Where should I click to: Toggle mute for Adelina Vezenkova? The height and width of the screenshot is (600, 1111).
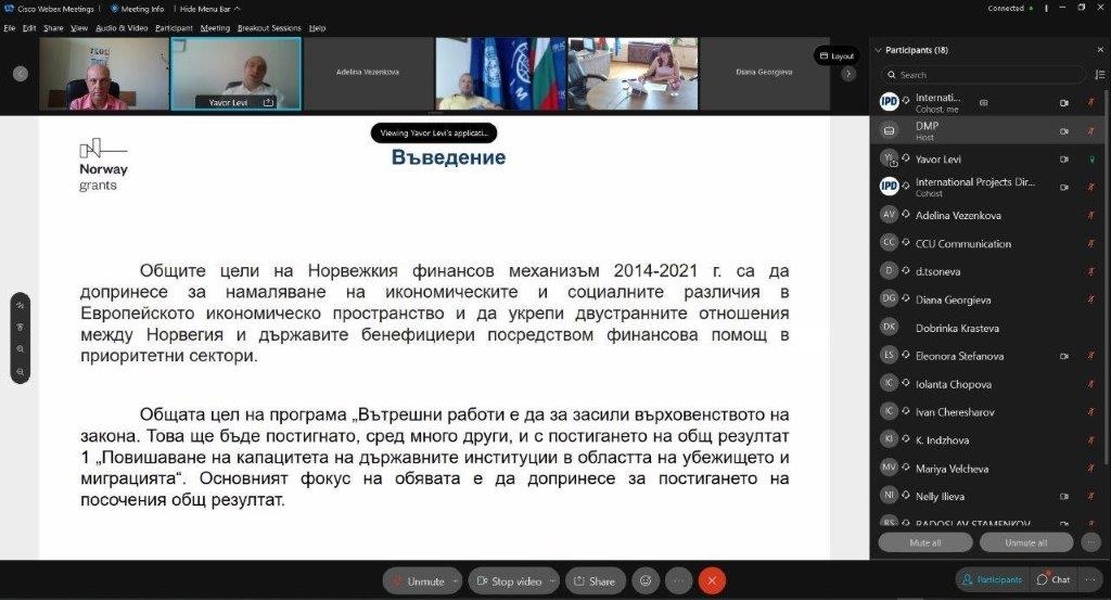click(1091, 215)
